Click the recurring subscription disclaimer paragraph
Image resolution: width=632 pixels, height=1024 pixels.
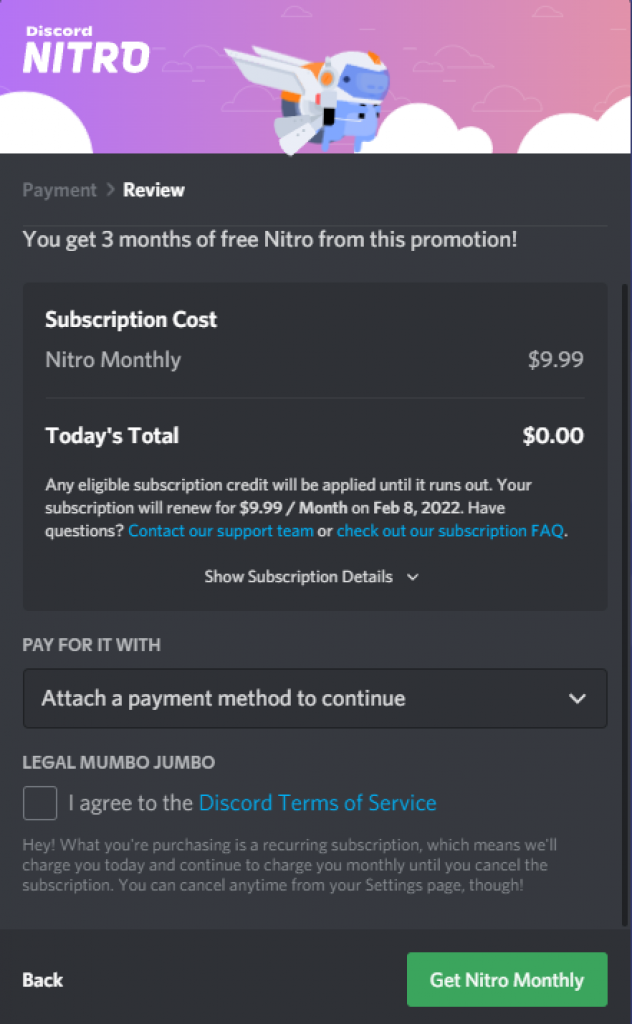coord(285,865)
